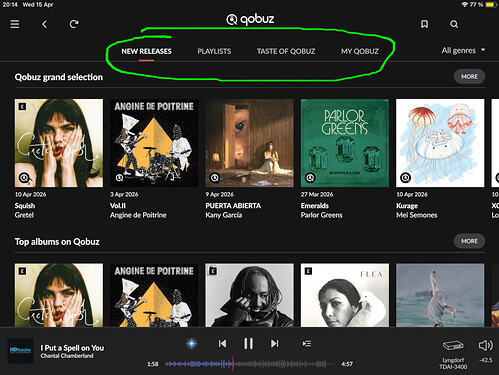Viewport: 499px width, 375px height.
Task: Click the Emeralds album title
Action: point(315,206)
